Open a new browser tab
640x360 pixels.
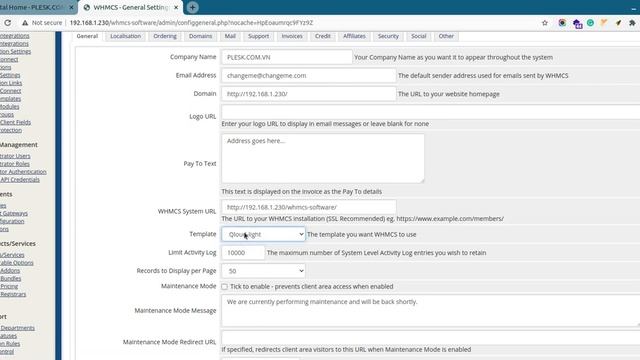tap(192, 7)
